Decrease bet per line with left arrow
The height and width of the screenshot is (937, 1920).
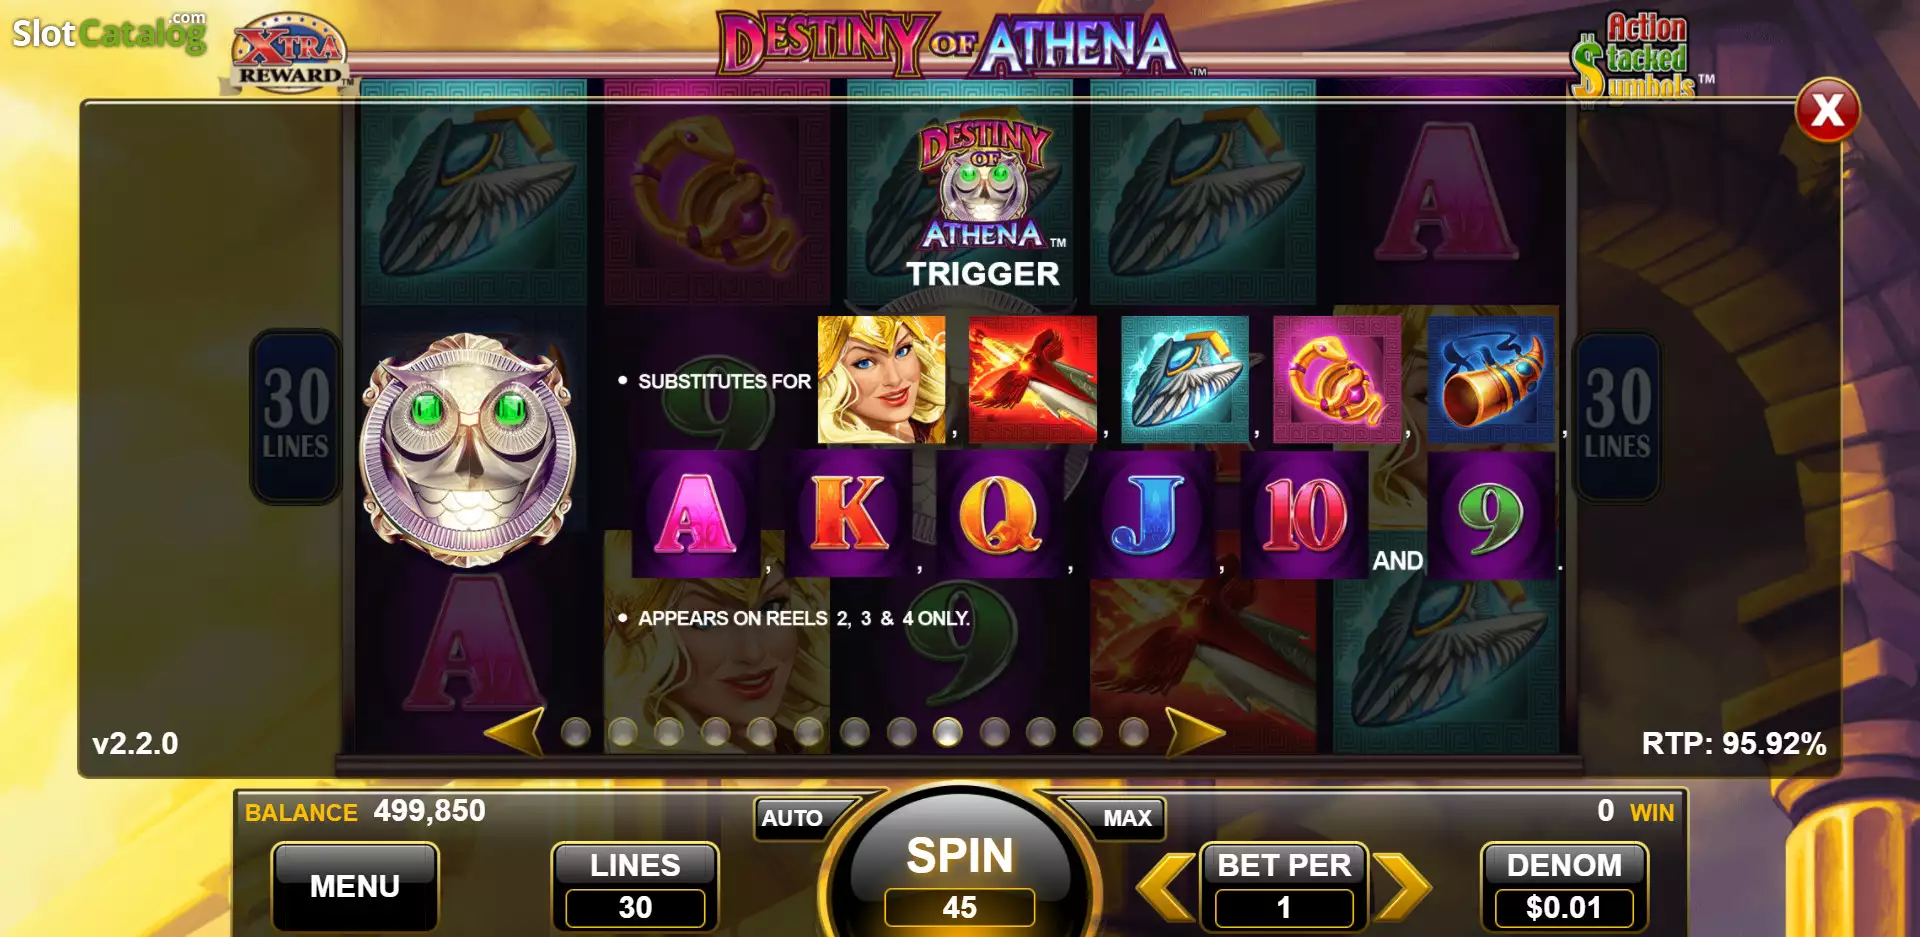point(1167,886)
